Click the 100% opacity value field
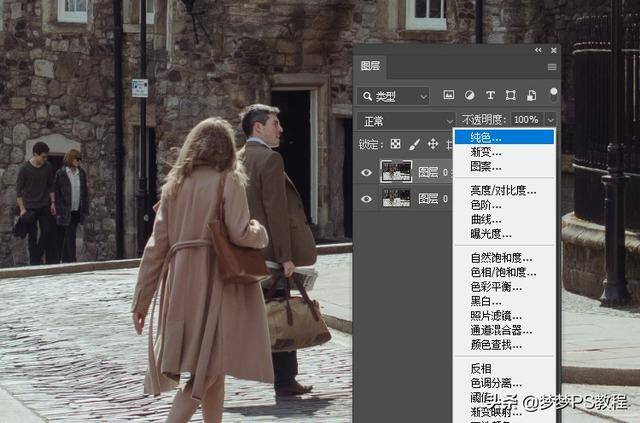This screenshot has height=423, width=640. tap(526, 120)
